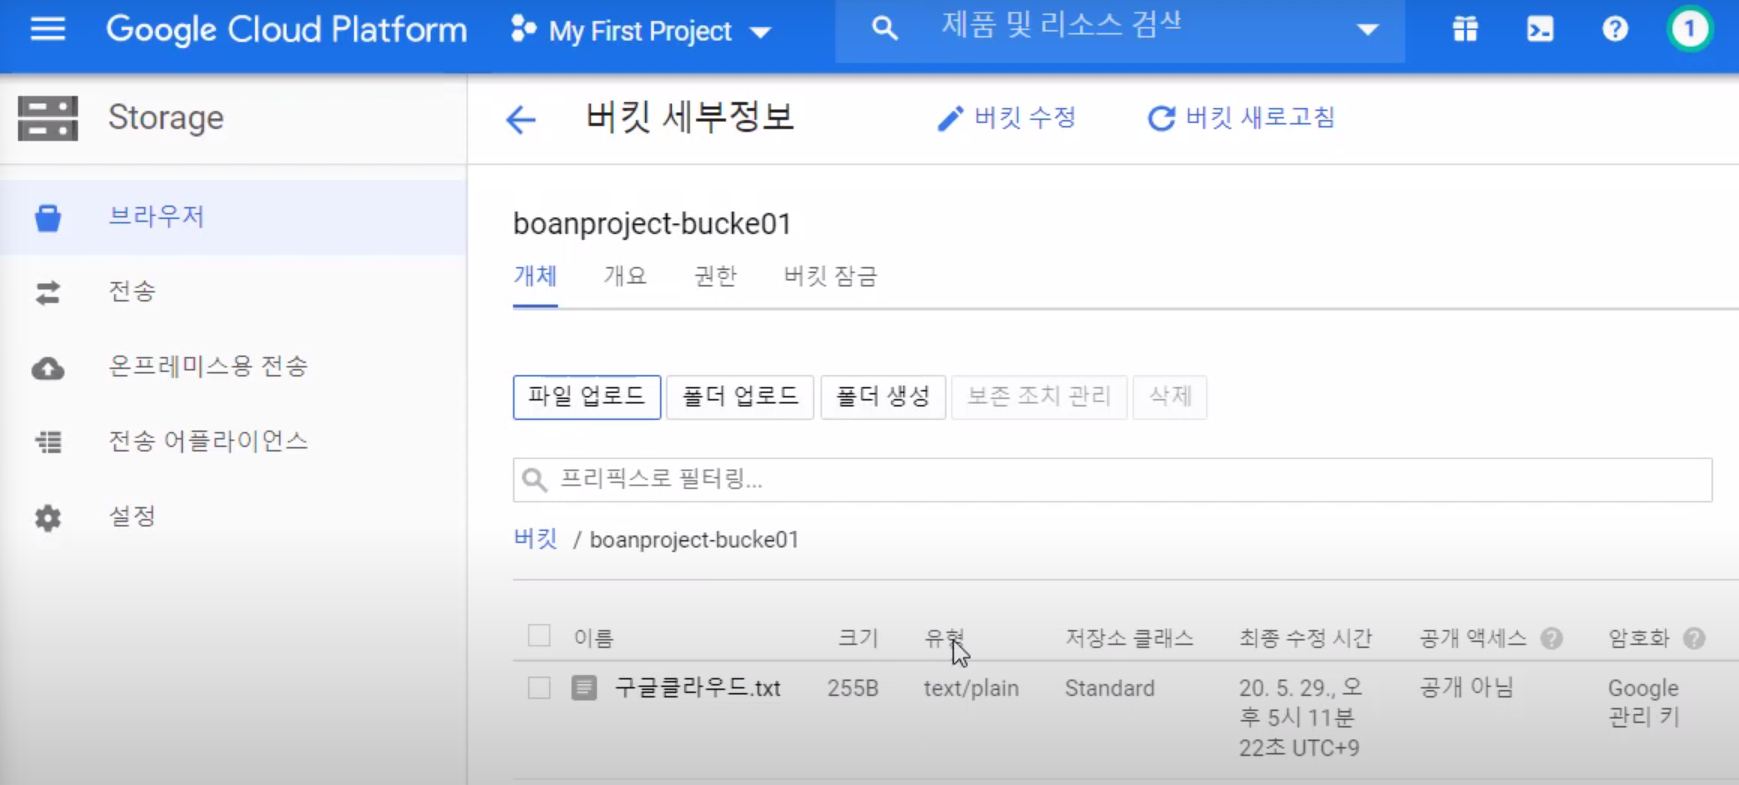Open the My First Project selector dropdown
The width and height of the screenshot is (1739, 785).
641,31
